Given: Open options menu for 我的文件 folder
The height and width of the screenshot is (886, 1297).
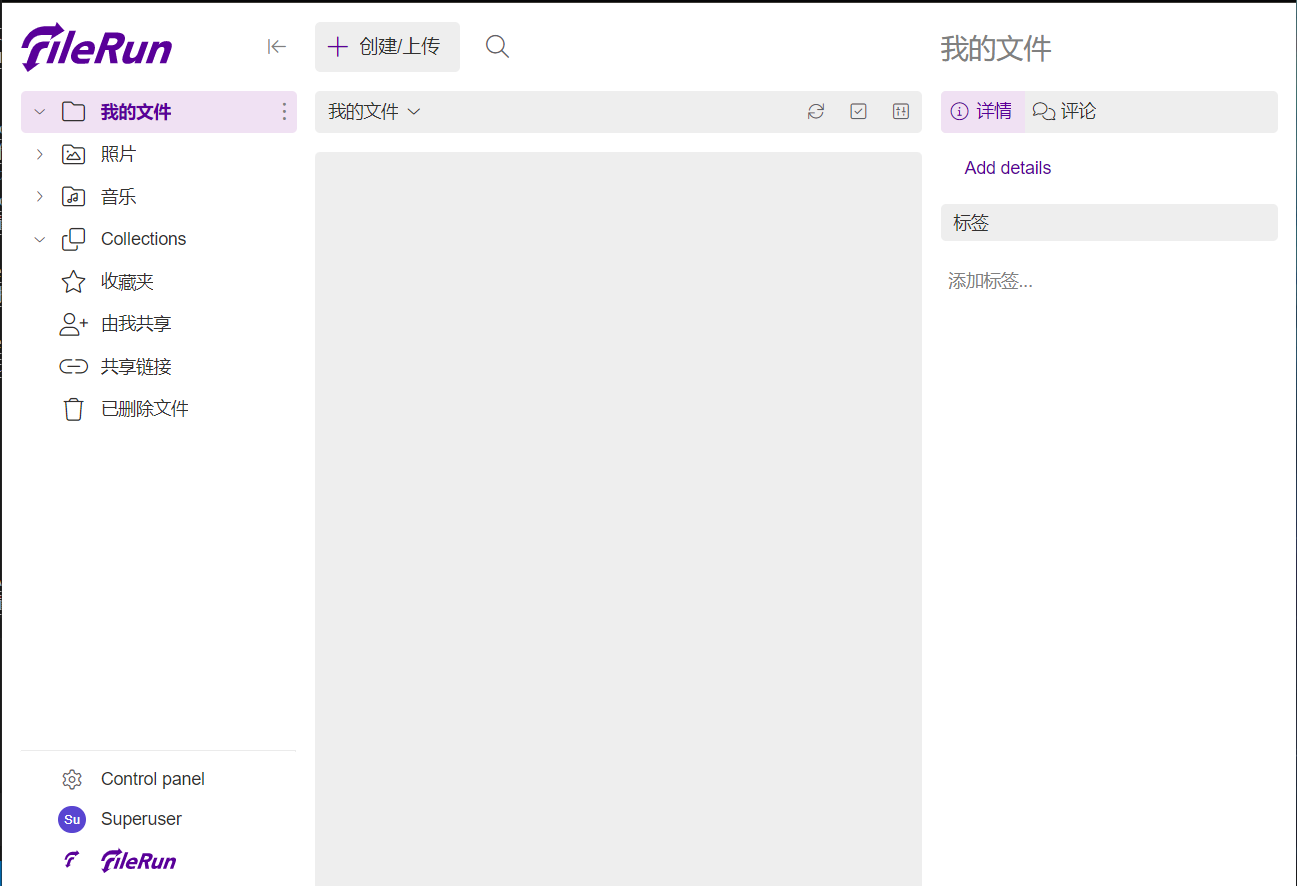Looking at the screenshot, I should click(x=283, y=111).
